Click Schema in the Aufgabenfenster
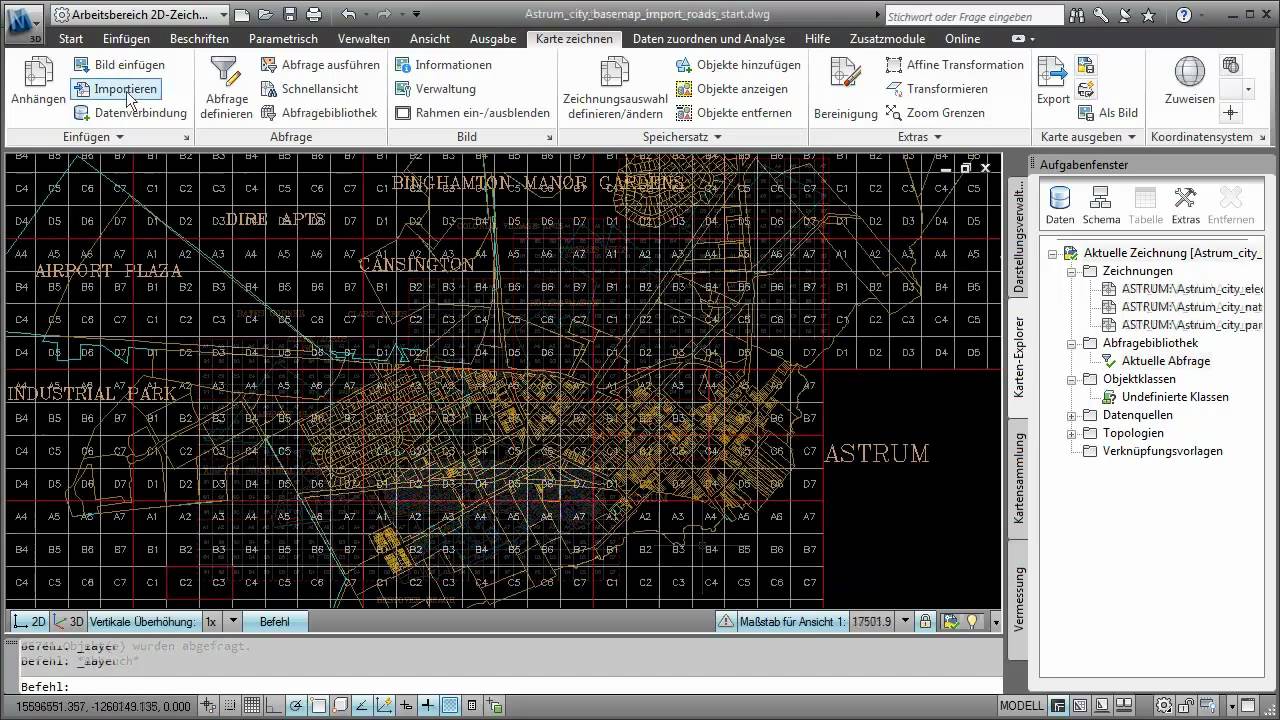This screenshot has width=1280, height=720. [x=1101, y=203]
